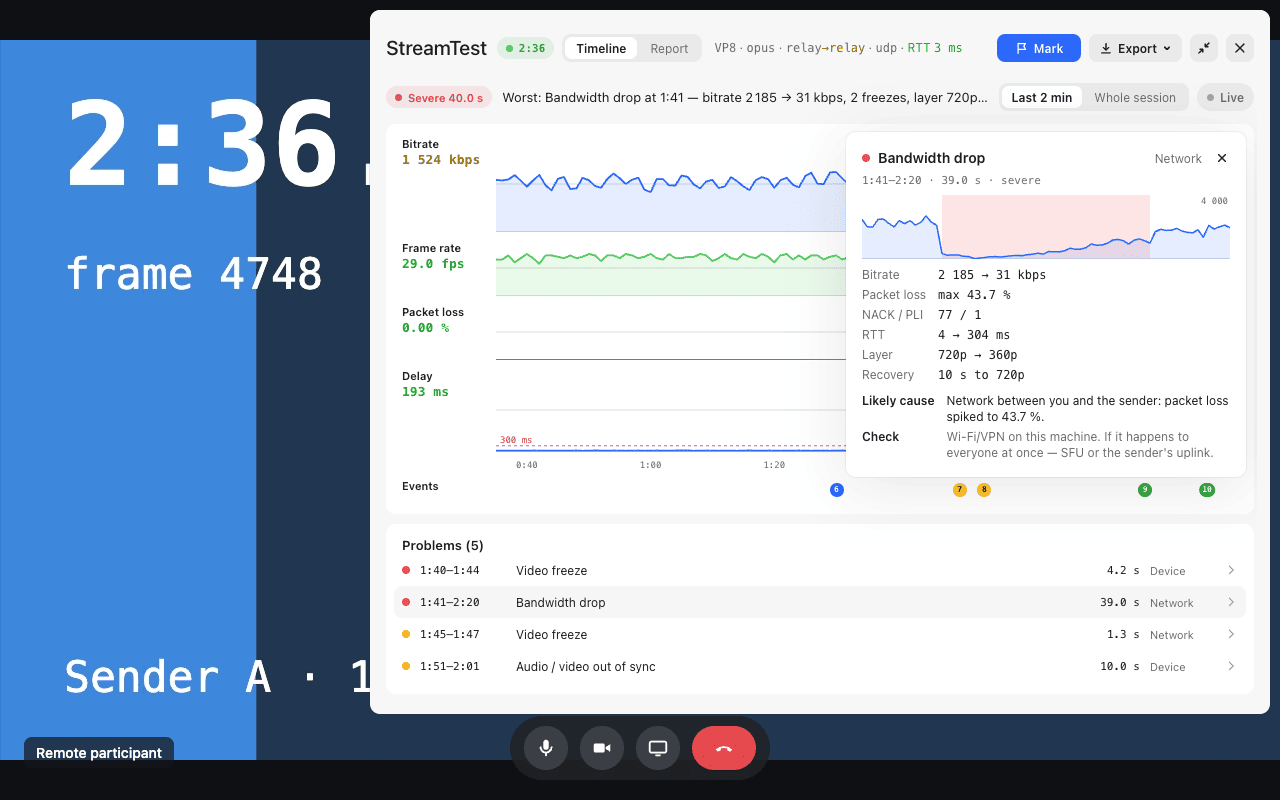
Task: Click the Network tag in detail card
Action: [x=1178, y=158]
